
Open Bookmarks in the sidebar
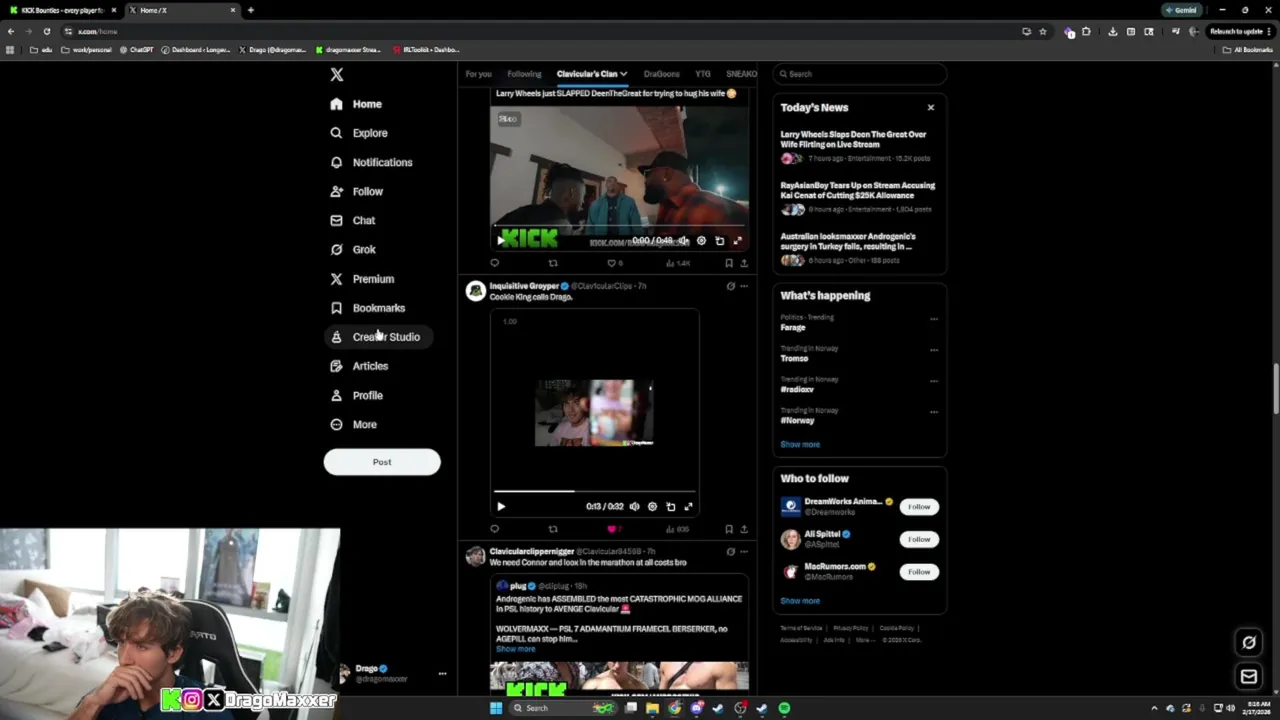coord(368,308)
